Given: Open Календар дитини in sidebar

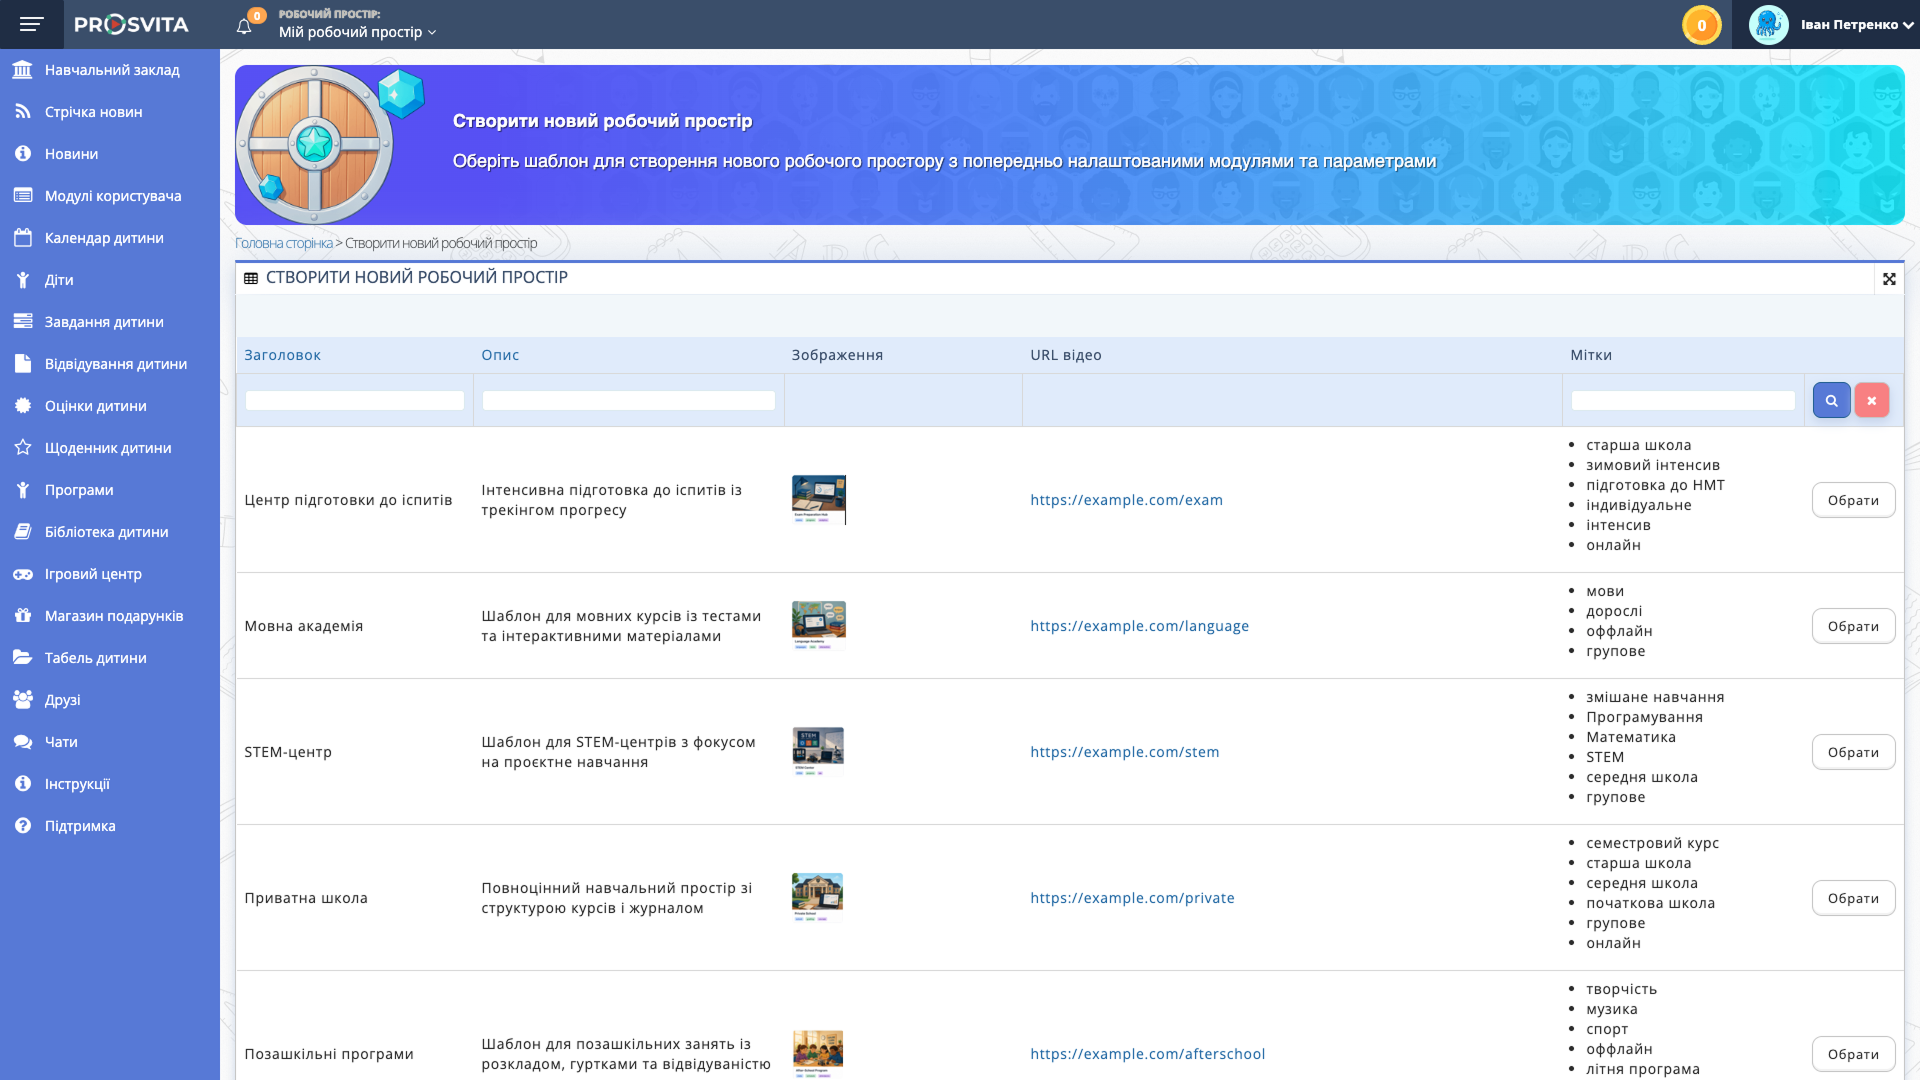Looking at the screenshot, I should coord(110,238).
